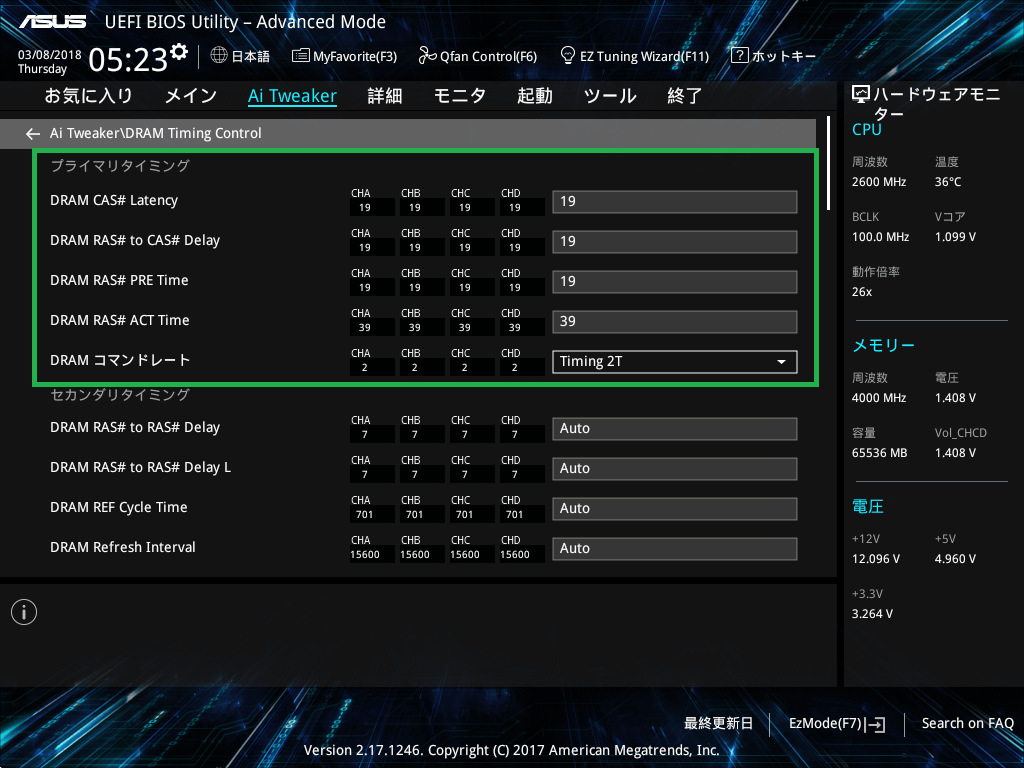Click the DRAM REF Cycle Time field

(x=675, y=508)
